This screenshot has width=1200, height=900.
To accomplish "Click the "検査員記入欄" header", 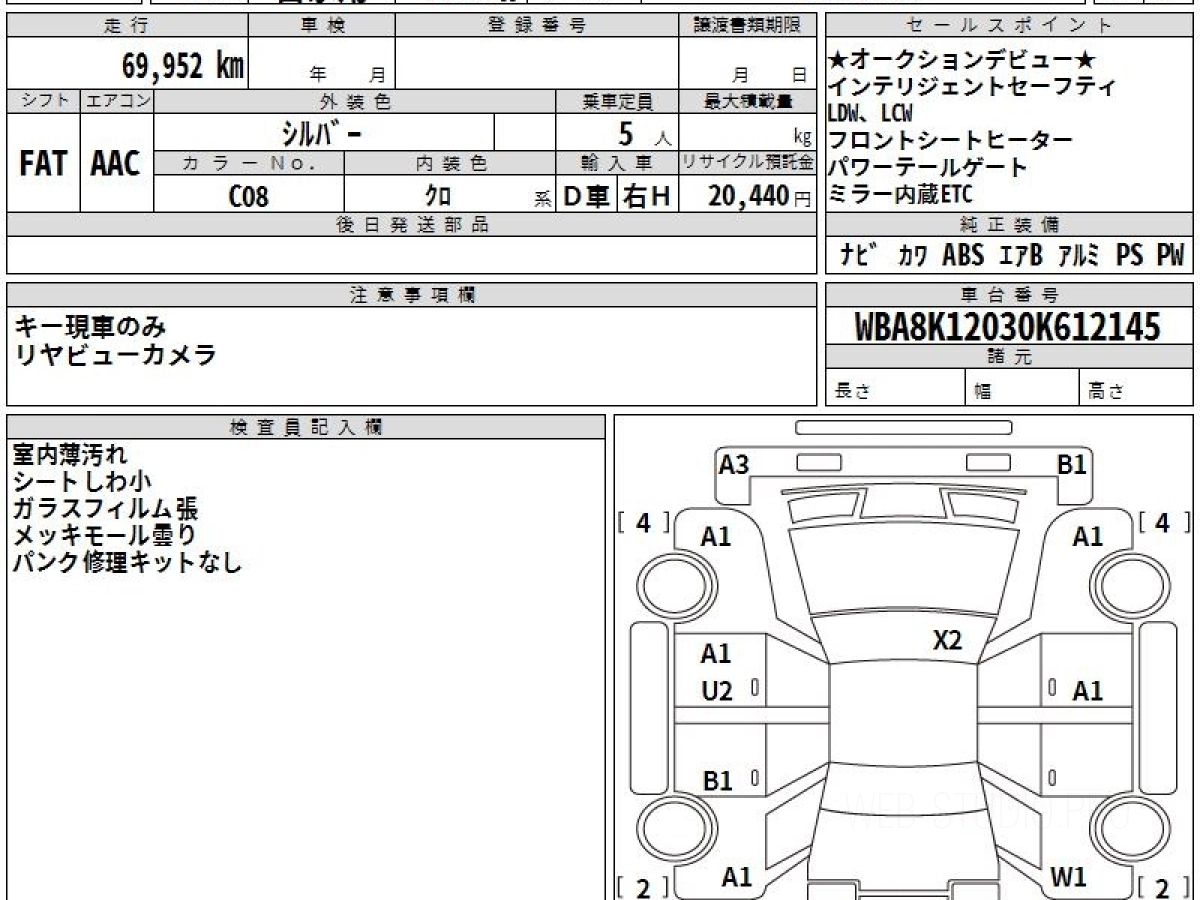I will pyautogui.click(x=306, y=426).
